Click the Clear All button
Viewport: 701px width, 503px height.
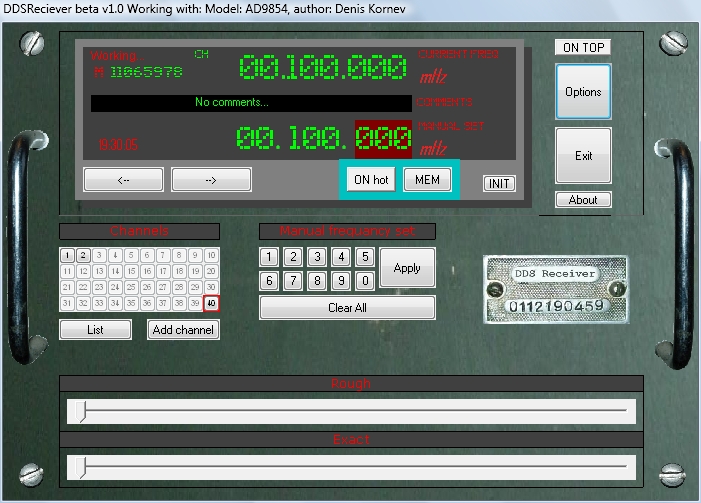pos(347,308)
